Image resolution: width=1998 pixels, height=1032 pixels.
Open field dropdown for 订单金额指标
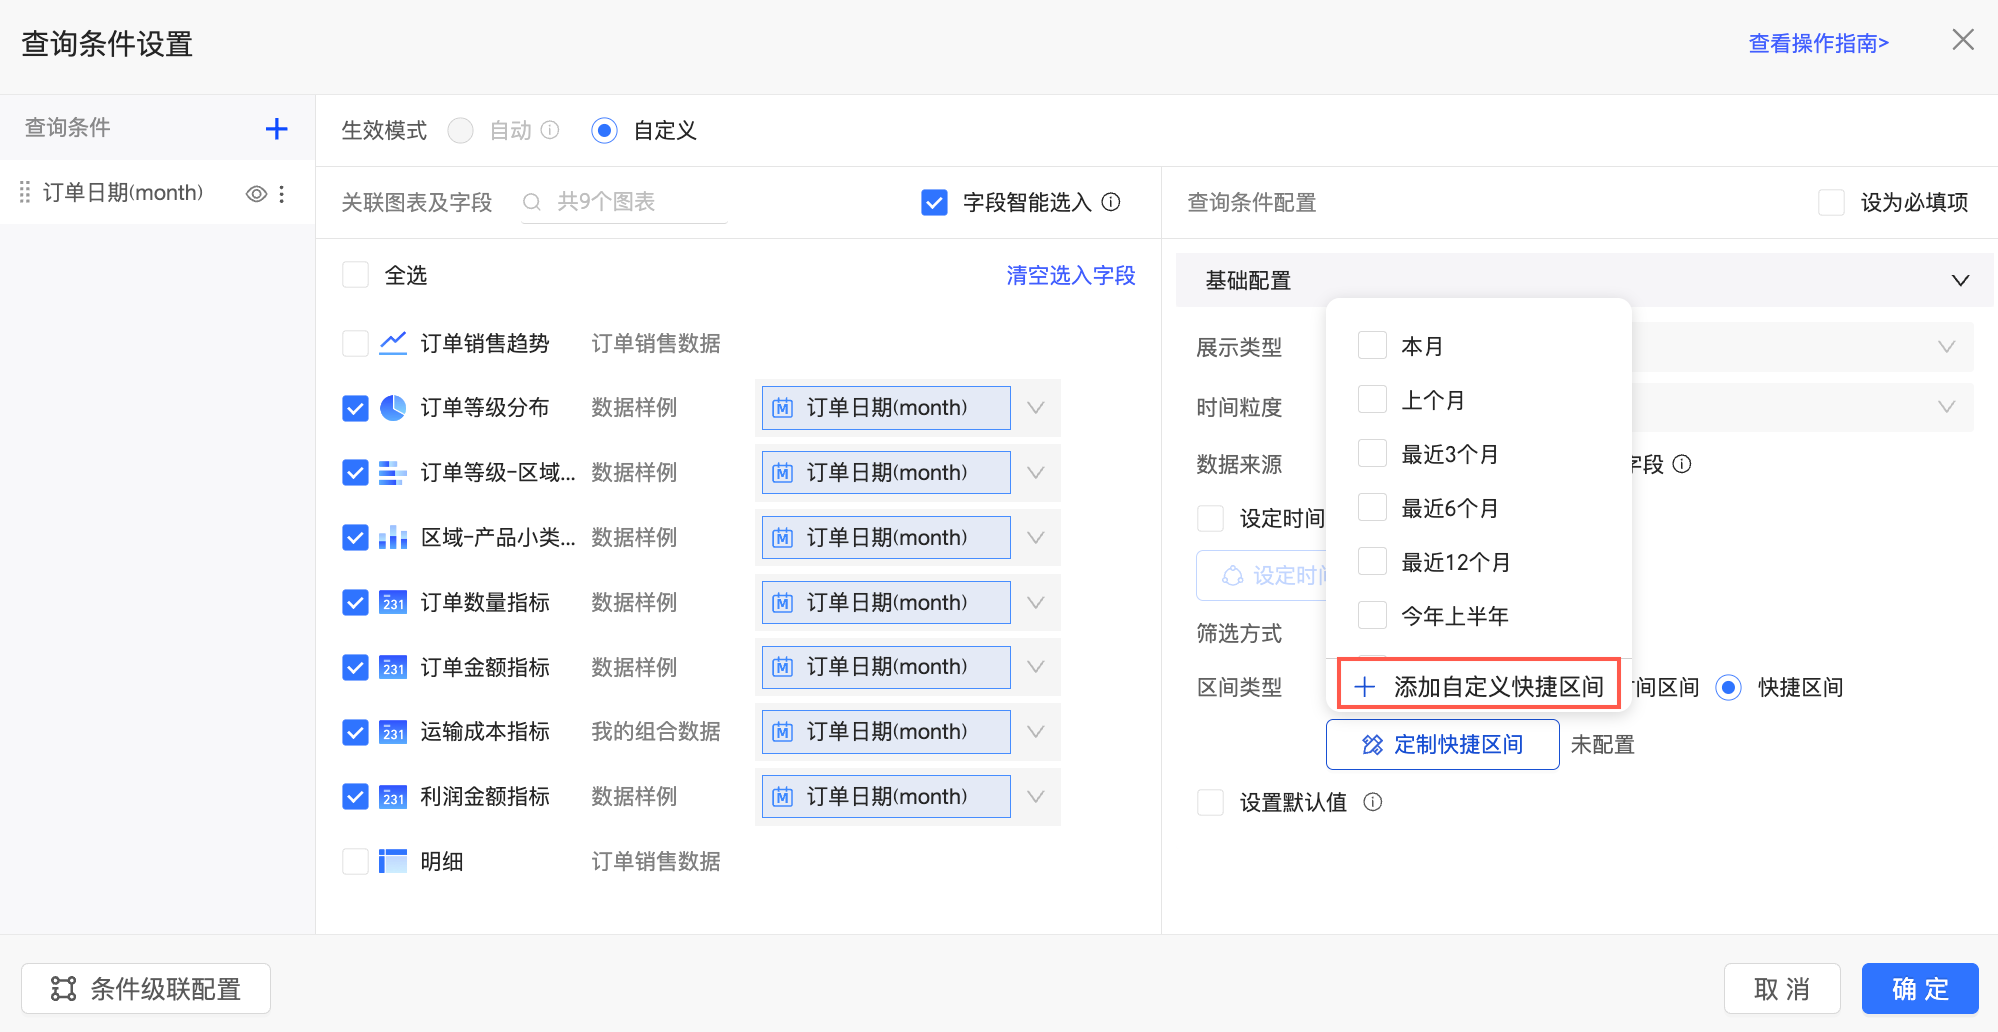pyautogui.click(x=1036, y=667)
